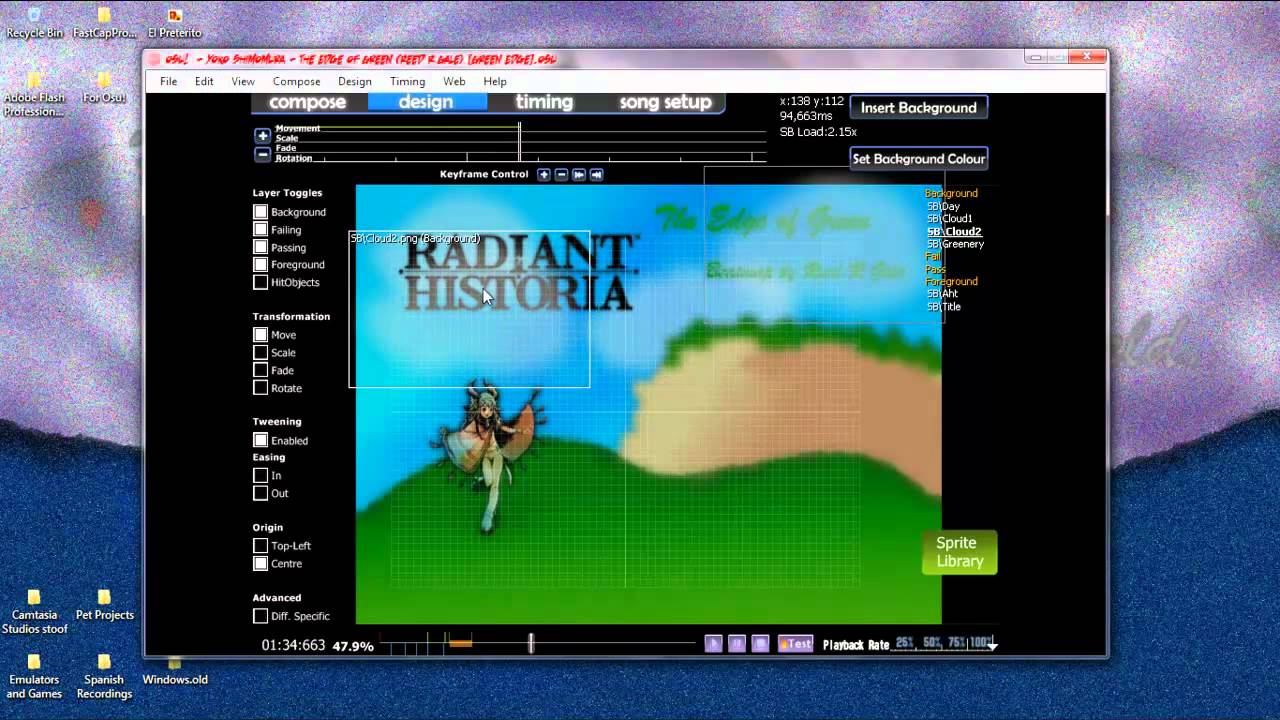1280x720 pixels.
Task: Click the Set Background Colour button
Action: [919, 159]
